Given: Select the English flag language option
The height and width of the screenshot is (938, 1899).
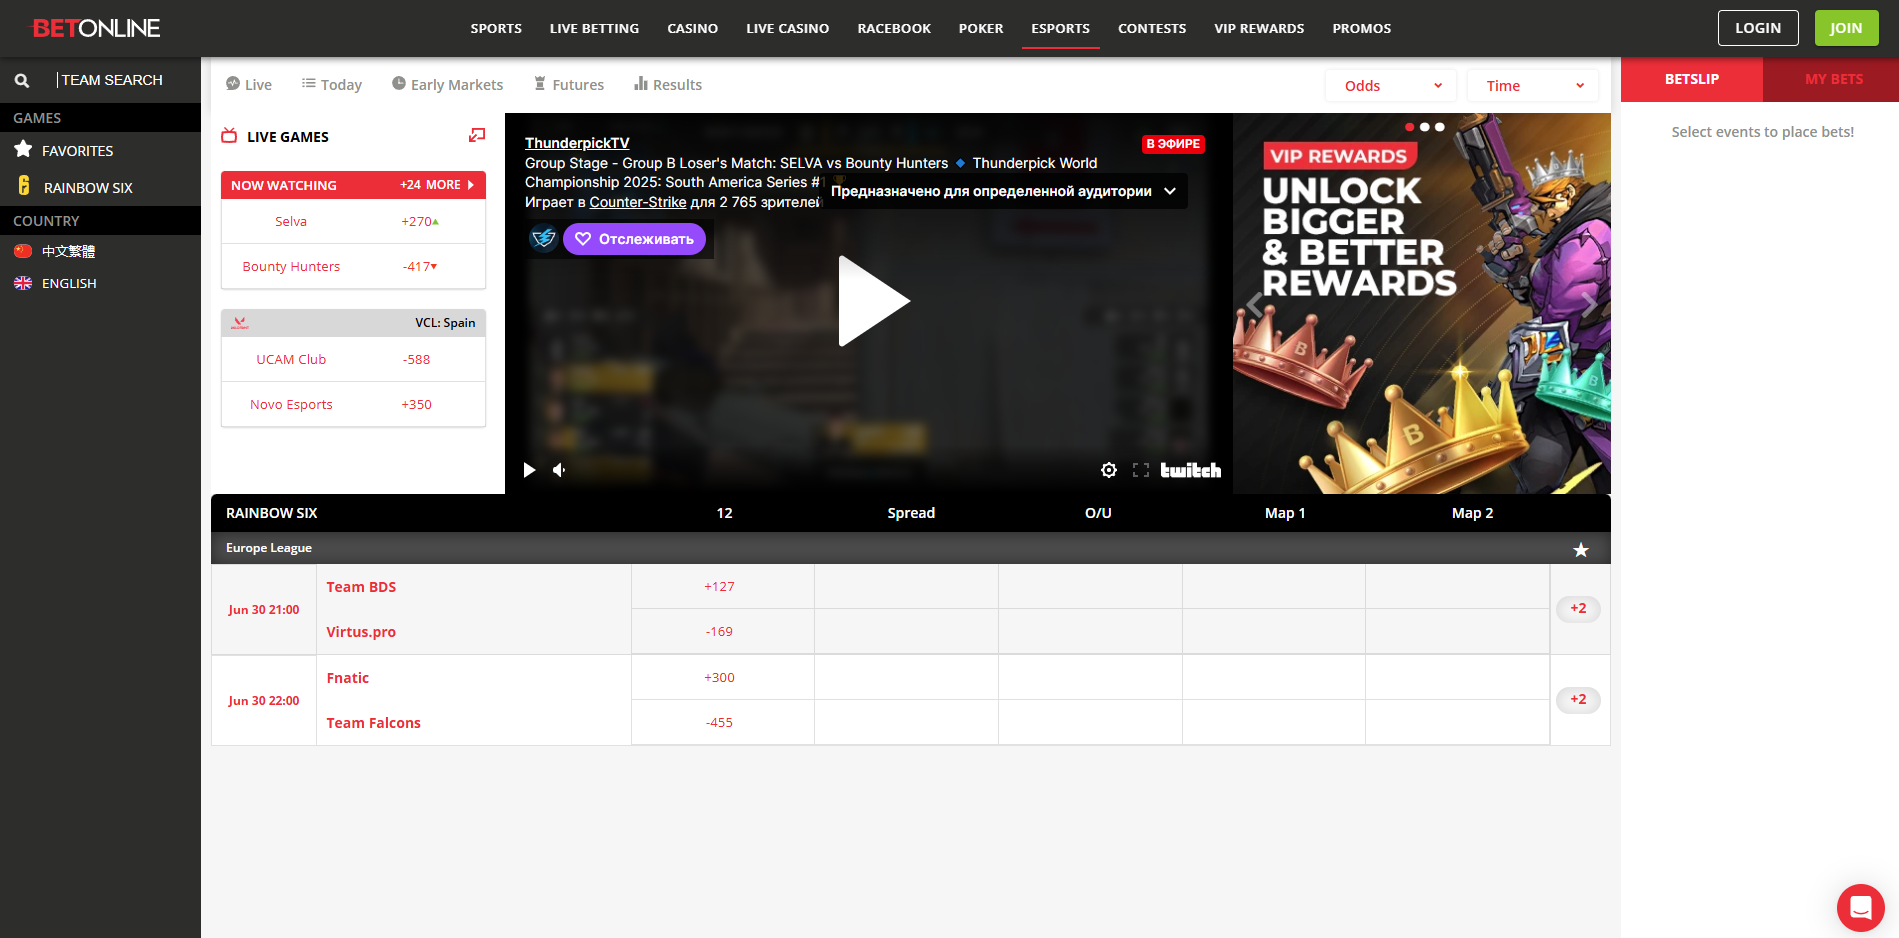Looking at the screenshot, I should point(23,283).
